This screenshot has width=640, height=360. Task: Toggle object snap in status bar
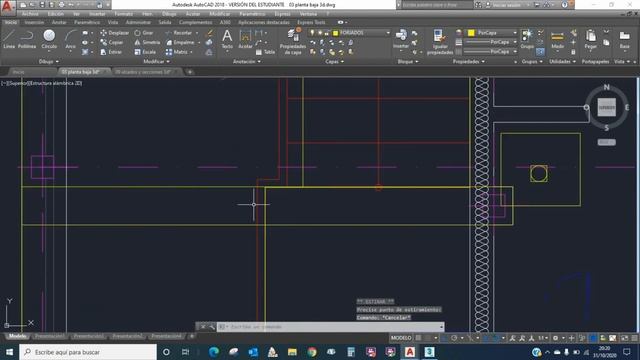pyautogui.click(x=495, y=338)
